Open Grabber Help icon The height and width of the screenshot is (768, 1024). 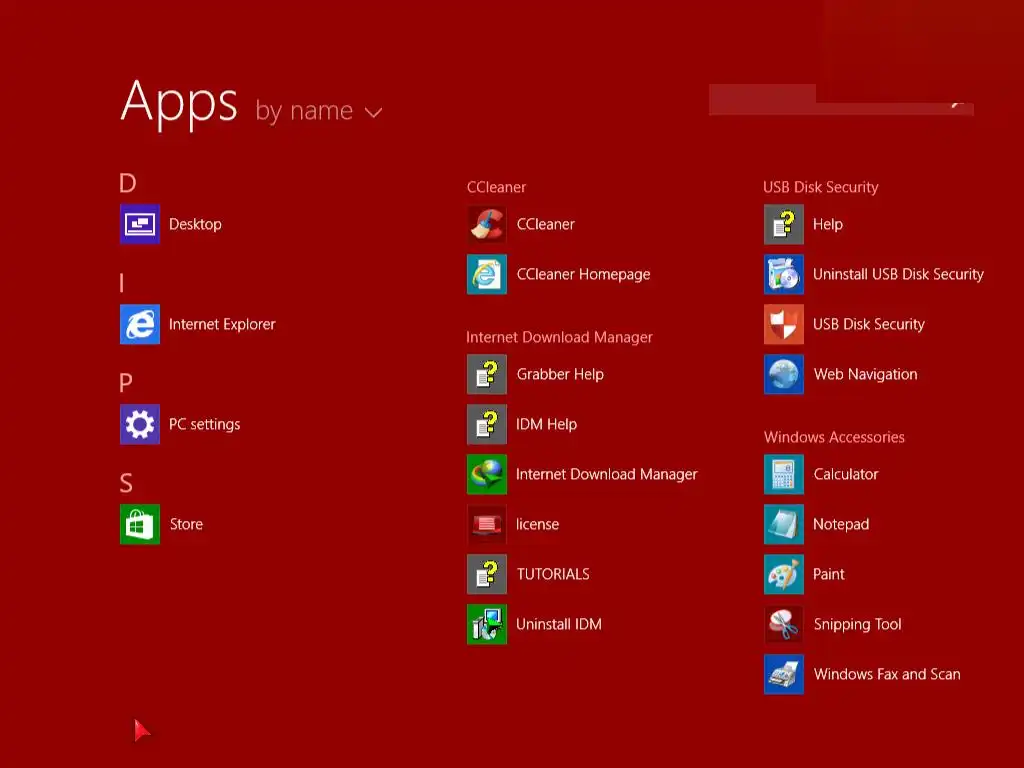(x=487, y=374)
